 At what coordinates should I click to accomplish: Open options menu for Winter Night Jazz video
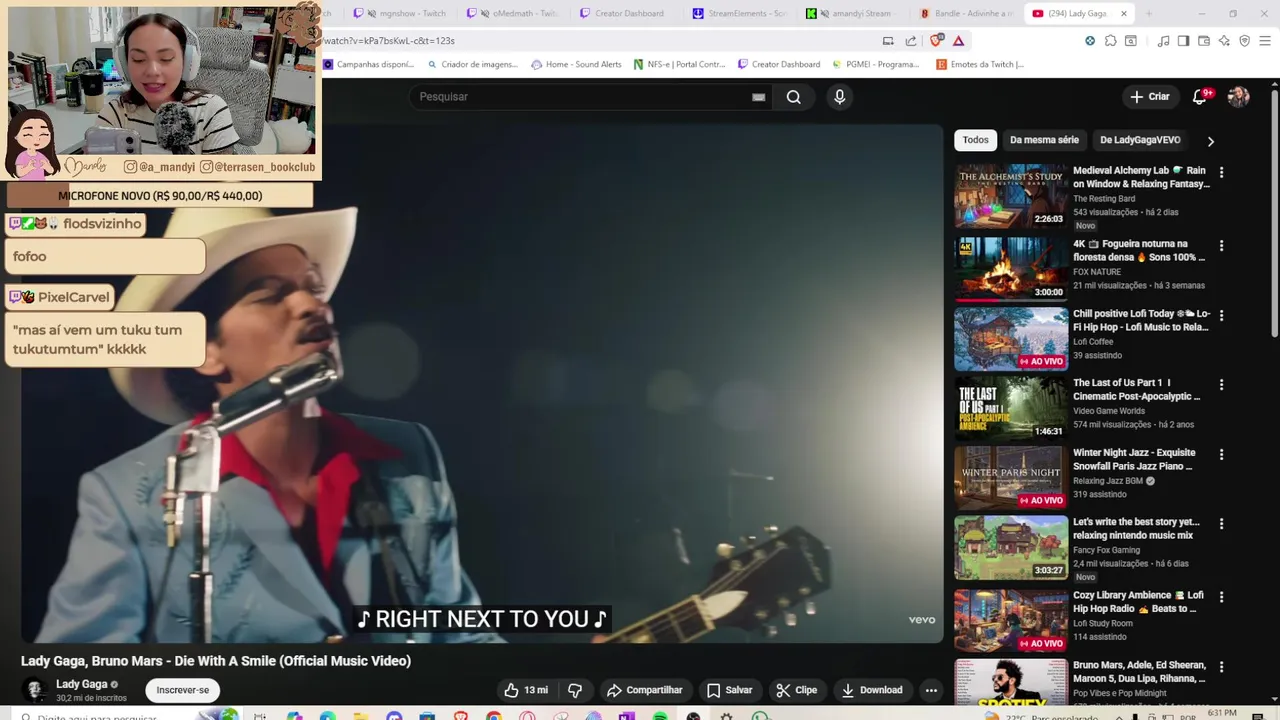click(x=1221, y=454)
